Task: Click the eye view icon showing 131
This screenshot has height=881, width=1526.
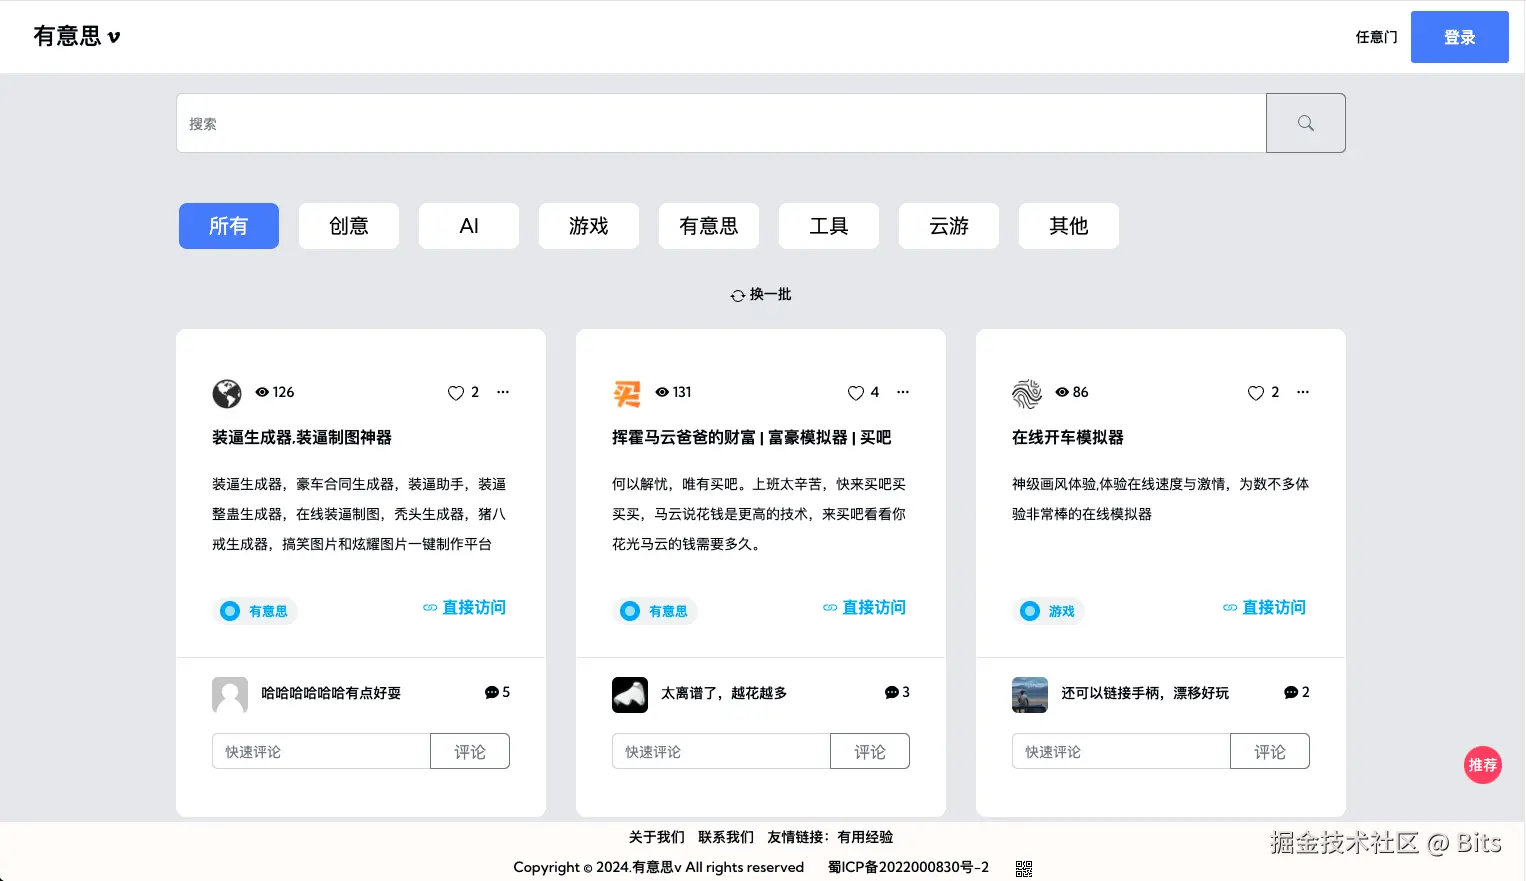Action: point(660,392)
